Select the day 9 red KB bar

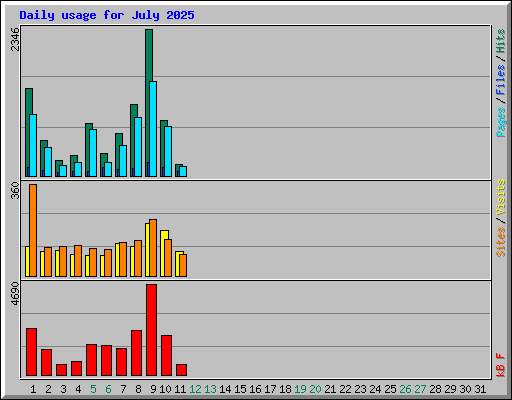151,330
